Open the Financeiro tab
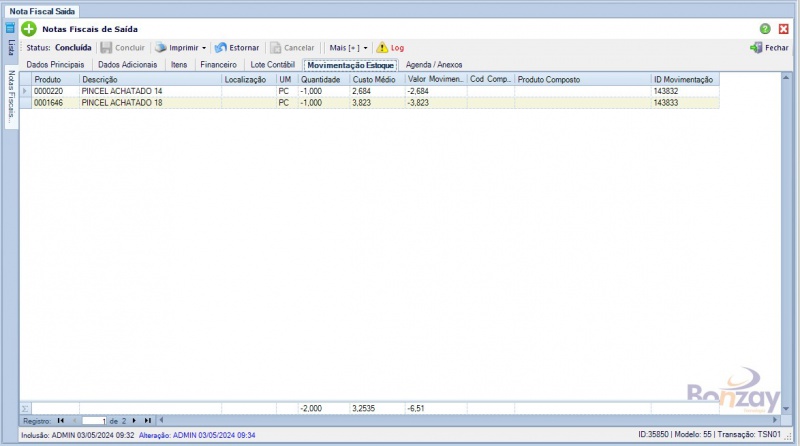 tap(218, 64)
